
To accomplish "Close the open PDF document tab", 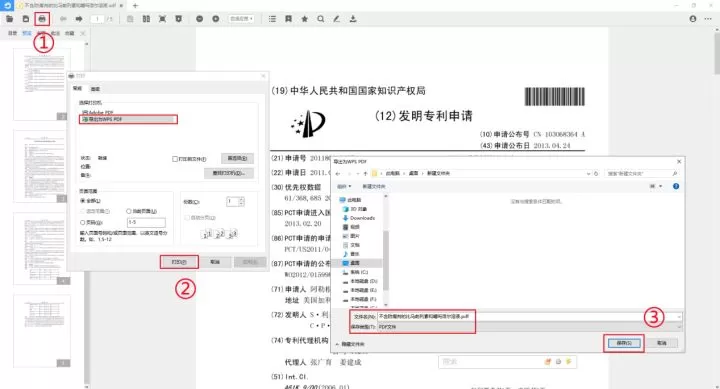I will [121, 6].
